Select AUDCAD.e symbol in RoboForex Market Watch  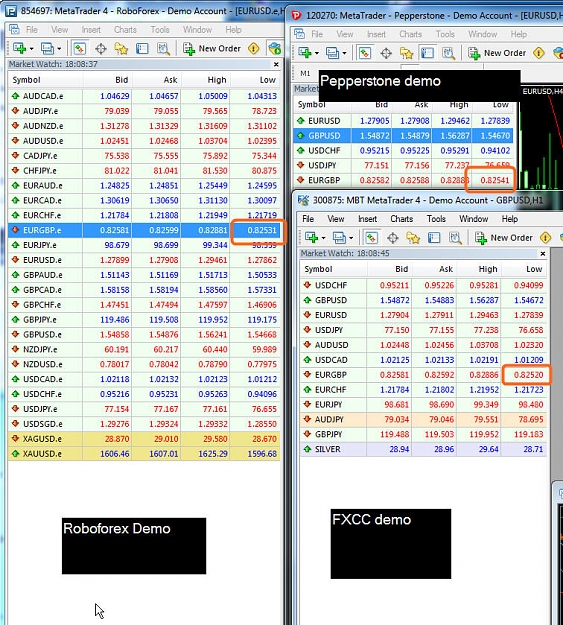pyautogui.click(x=43, y=96)
